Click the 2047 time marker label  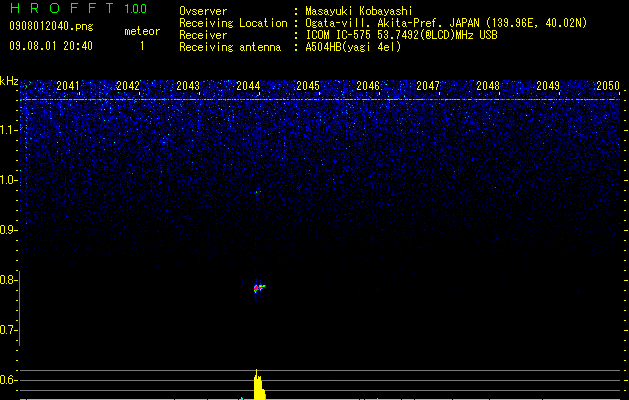pos(428,85)
